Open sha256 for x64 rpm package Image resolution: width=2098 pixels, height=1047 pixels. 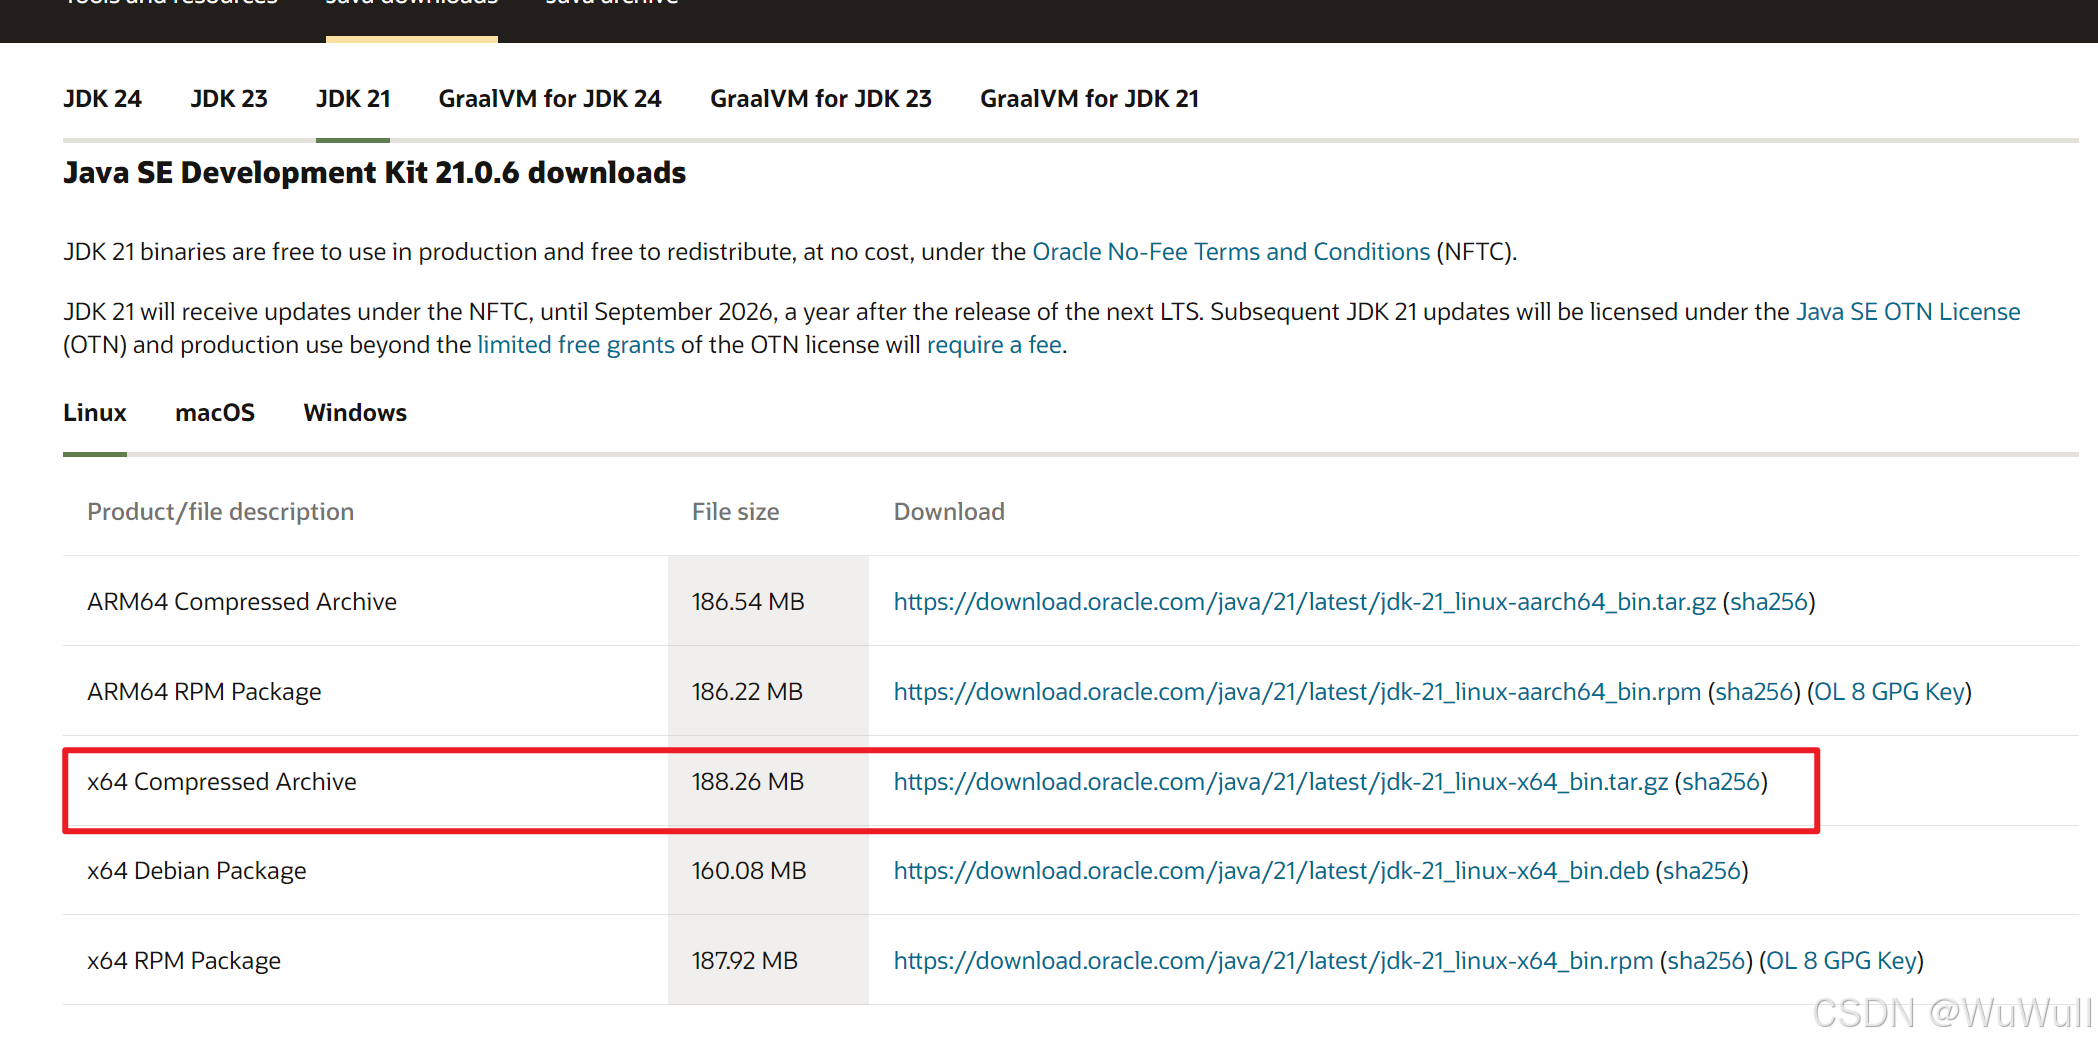[1706, 961]
